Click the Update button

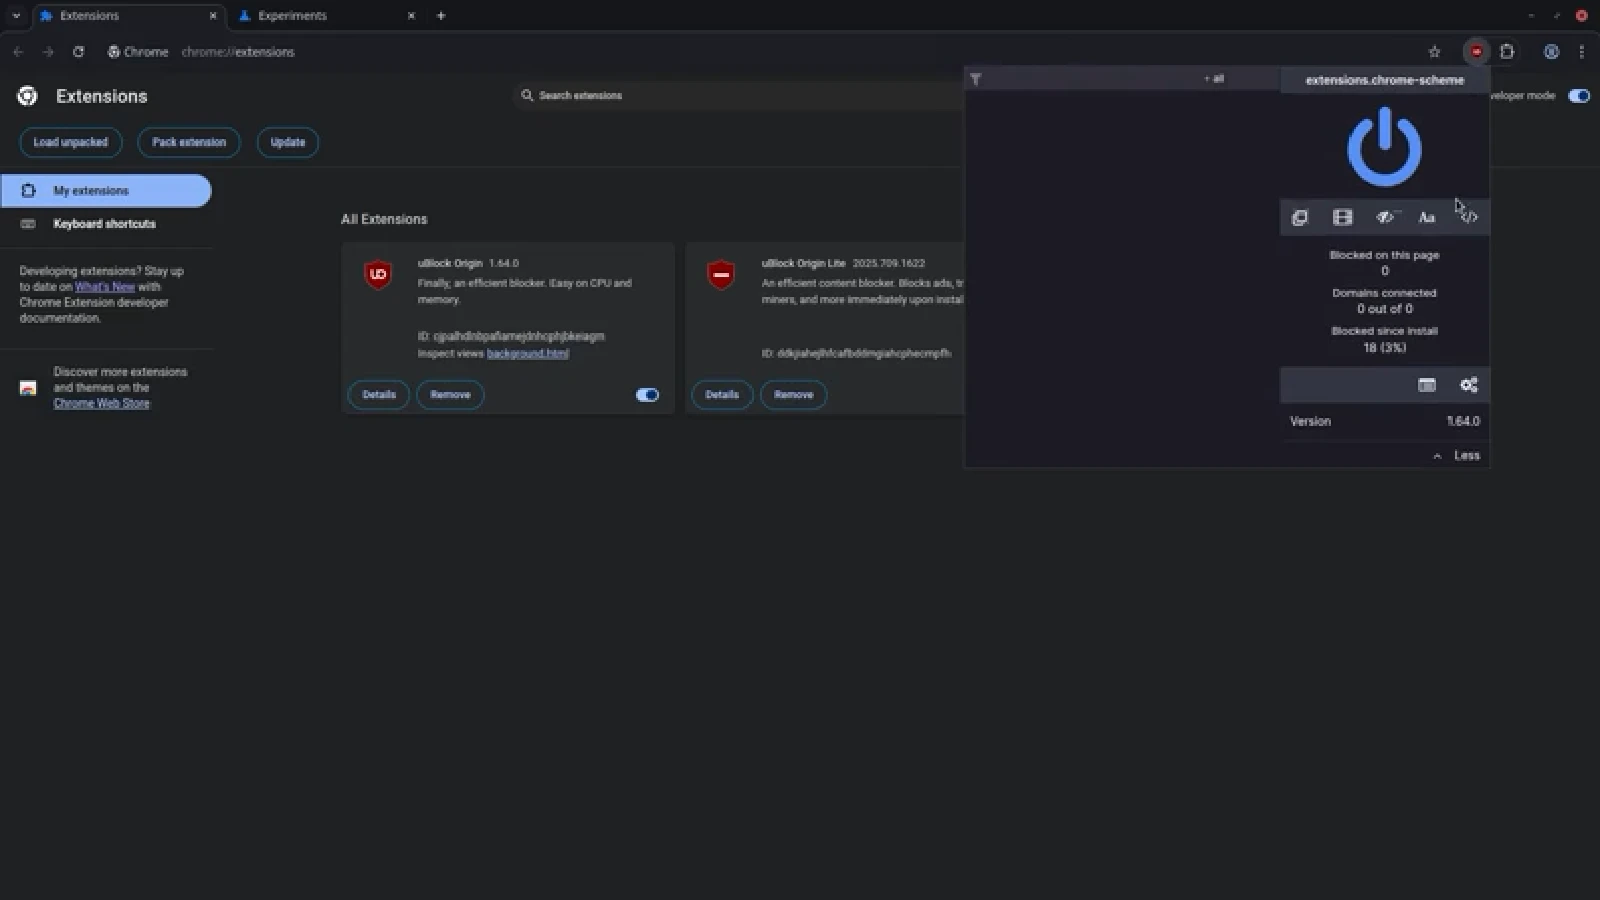(x=288, y=142)
